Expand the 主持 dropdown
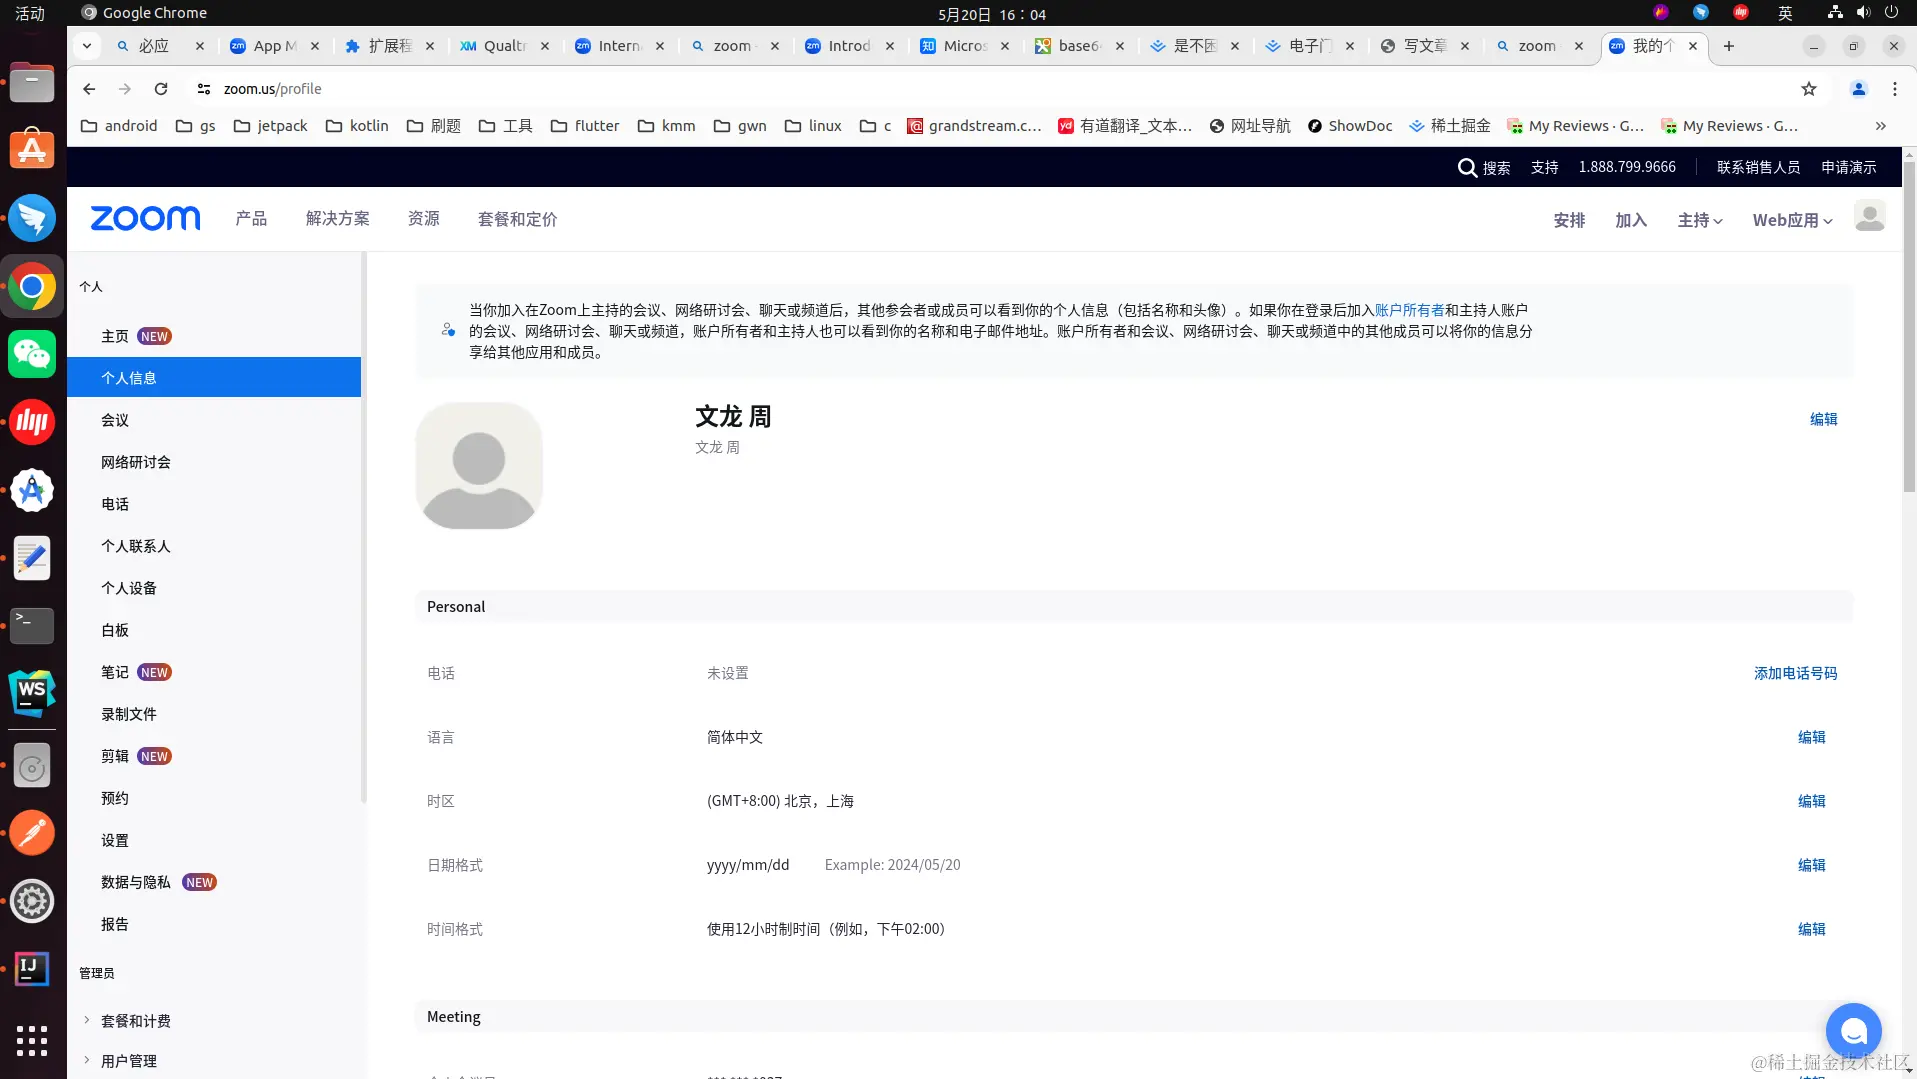 pyautogui.click(x=1700, y=220)
